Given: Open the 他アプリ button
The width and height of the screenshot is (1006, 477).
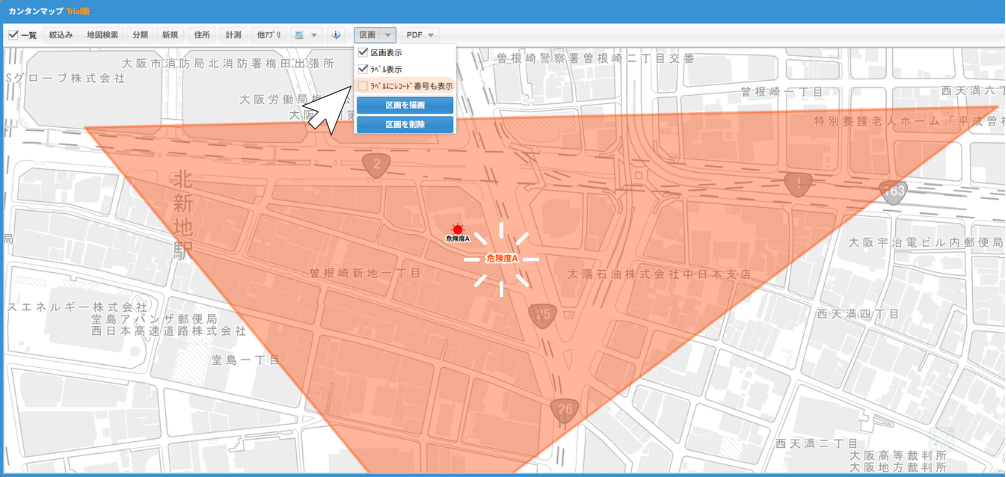Looking at the screenshot, I should click(268, 35).
